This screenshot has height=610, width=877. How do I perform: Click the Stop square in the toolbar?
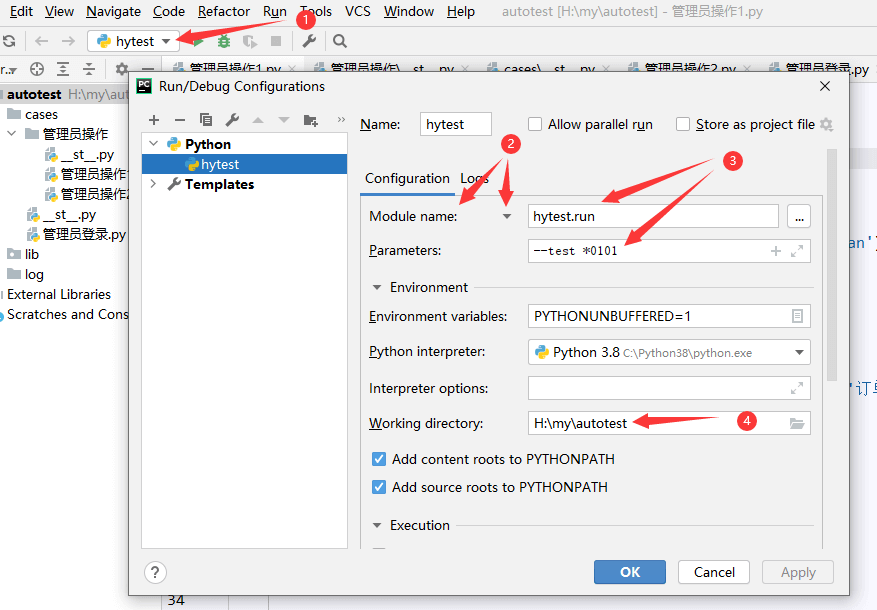[x=276, y=41]
